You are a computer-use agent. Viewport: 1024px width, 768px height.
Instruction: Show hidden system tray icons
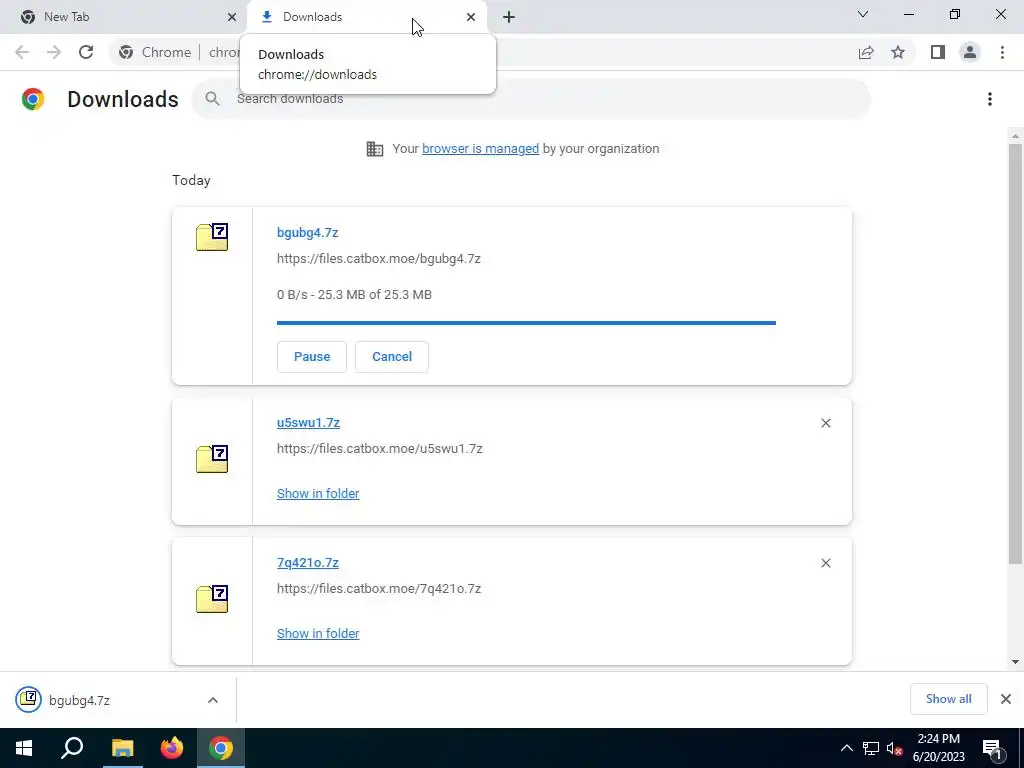(x=846, y=748)
